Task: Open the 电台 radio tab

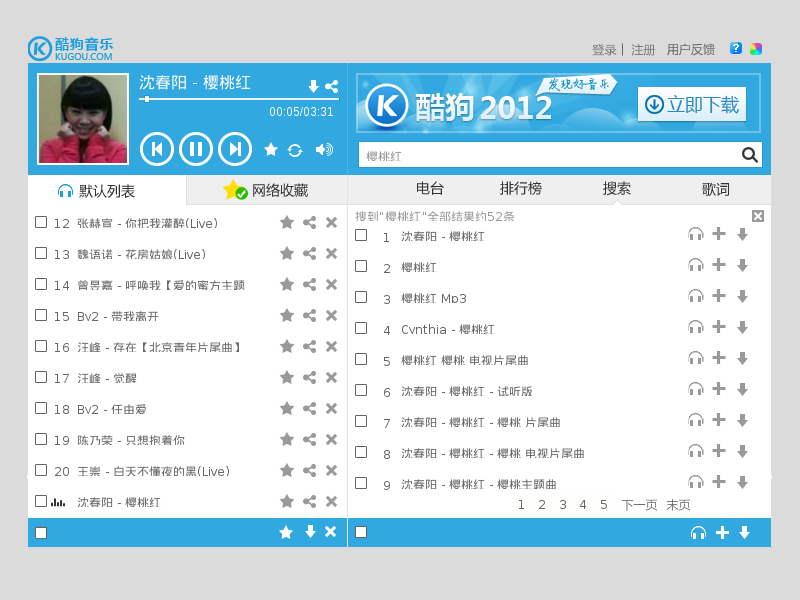Action: (x=430, y=188)
